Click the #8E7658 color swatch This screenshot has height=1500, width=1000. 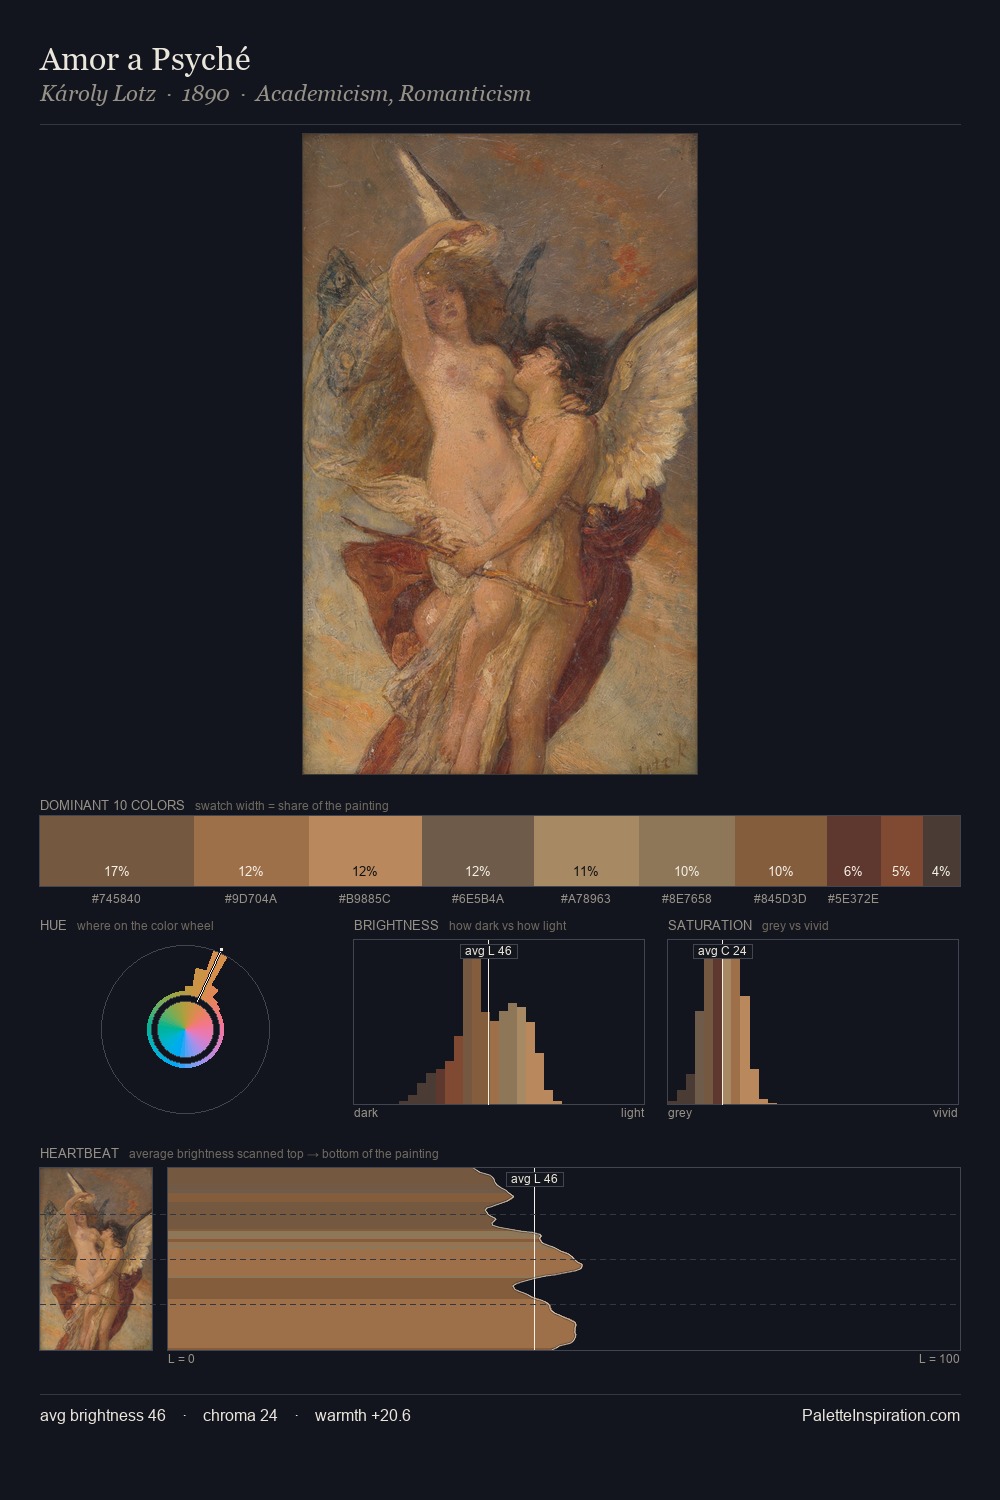point(687,850)
